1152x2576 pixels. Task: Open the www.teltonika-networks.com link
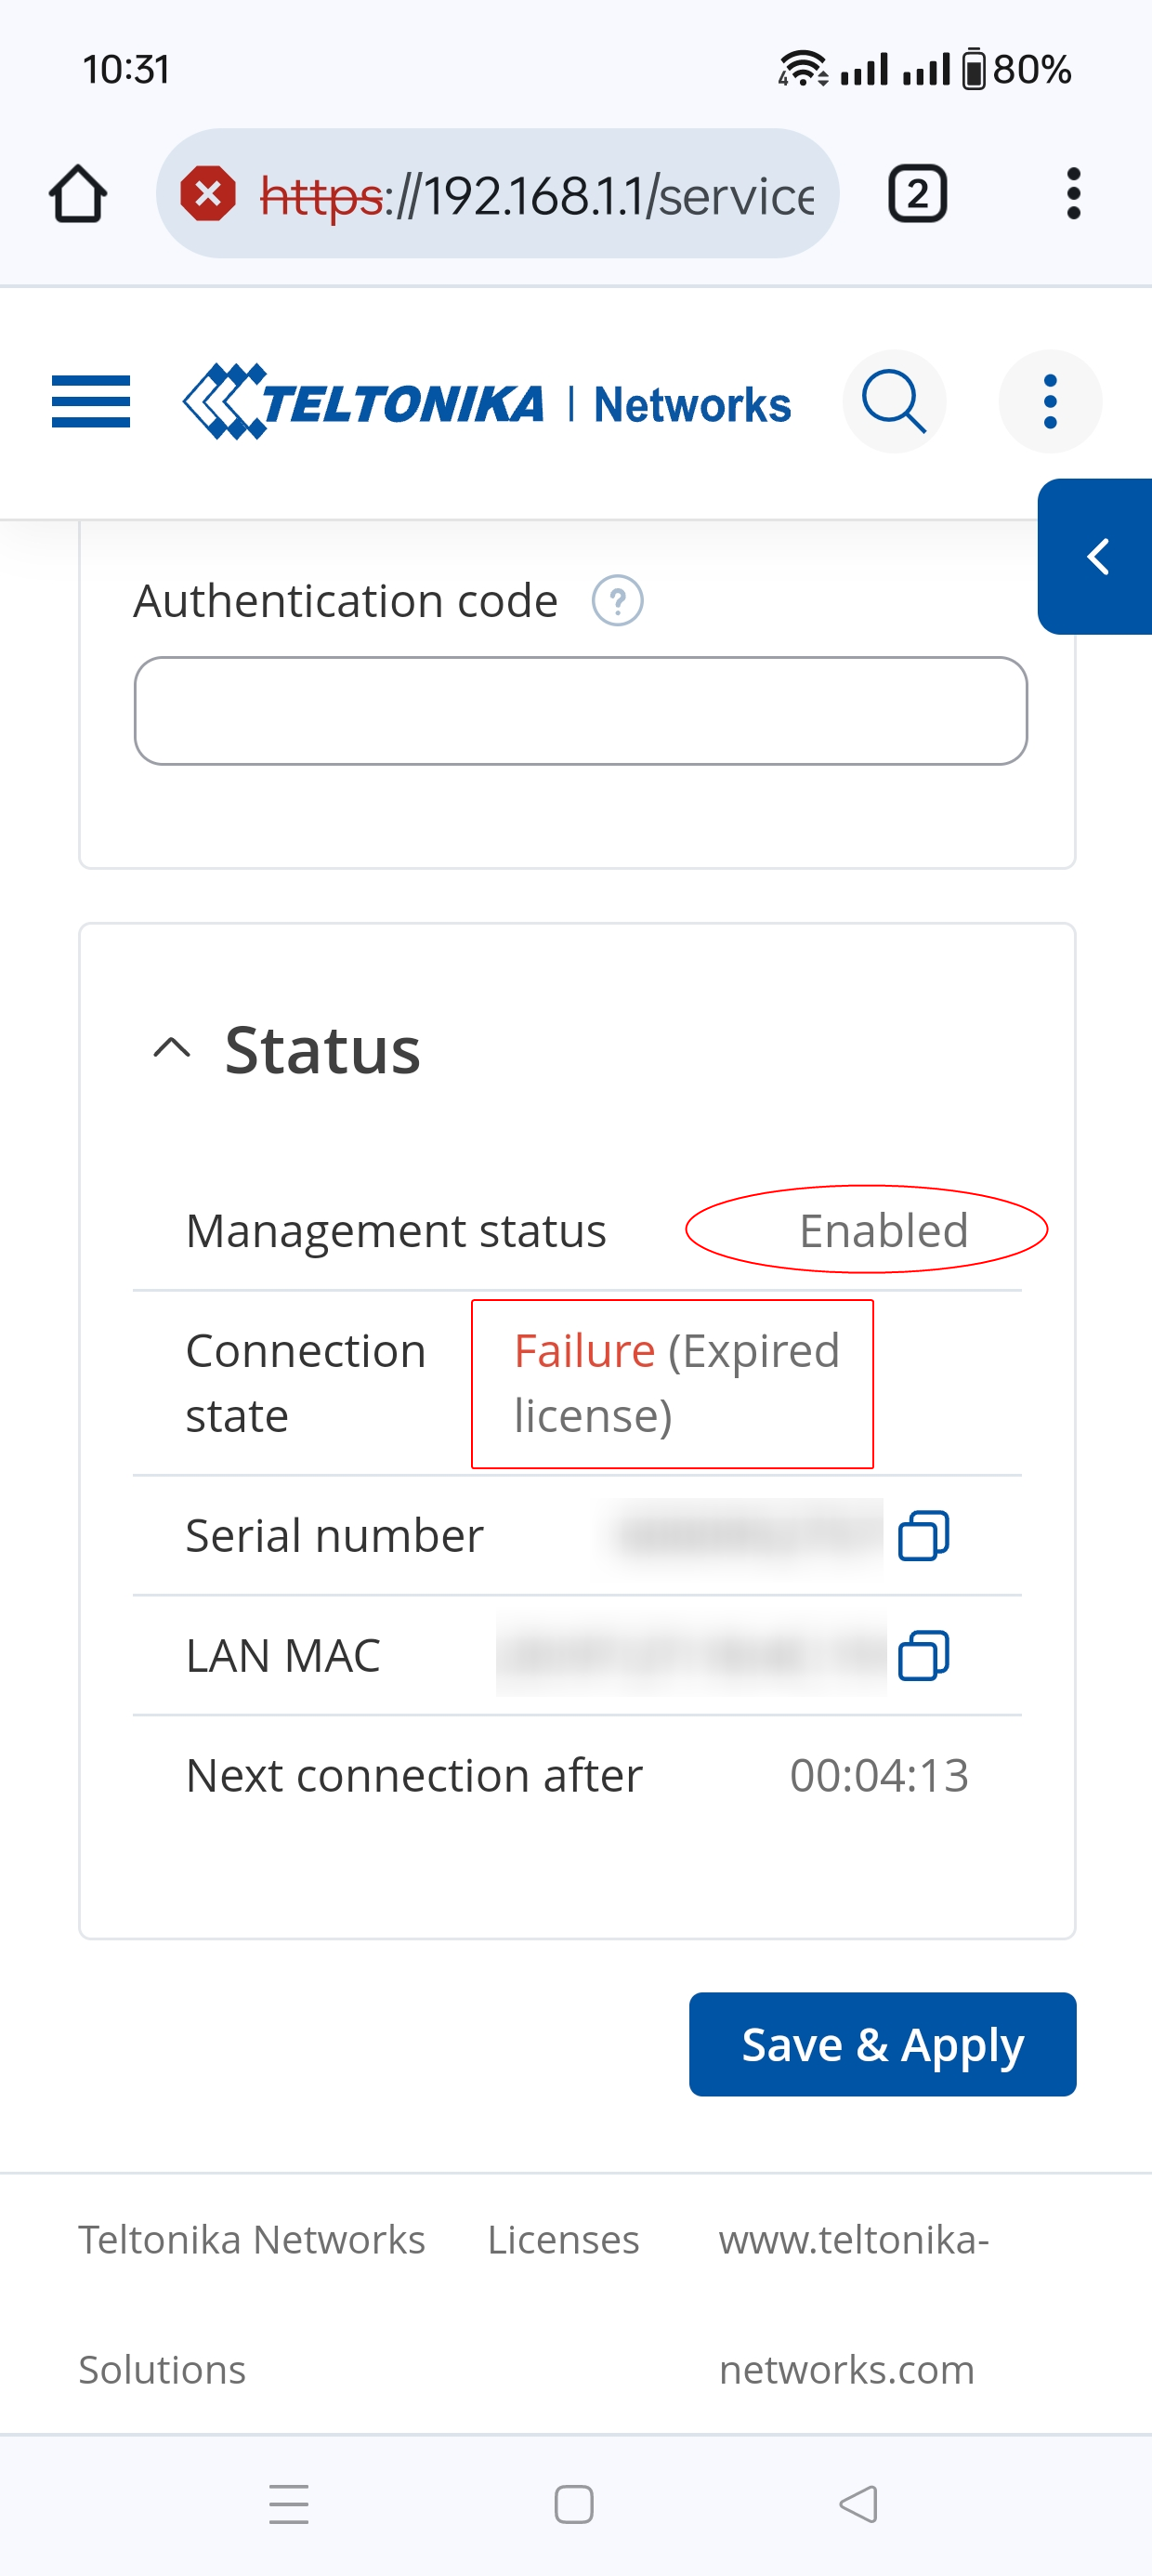853,2304
